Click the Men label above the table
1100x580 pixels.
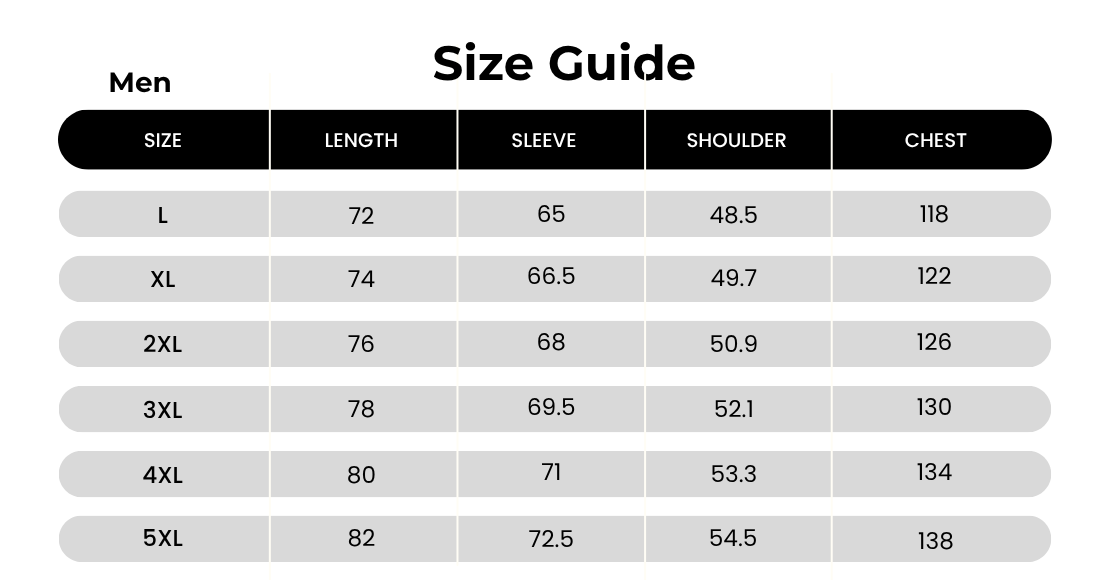click(x=140, y=83)
